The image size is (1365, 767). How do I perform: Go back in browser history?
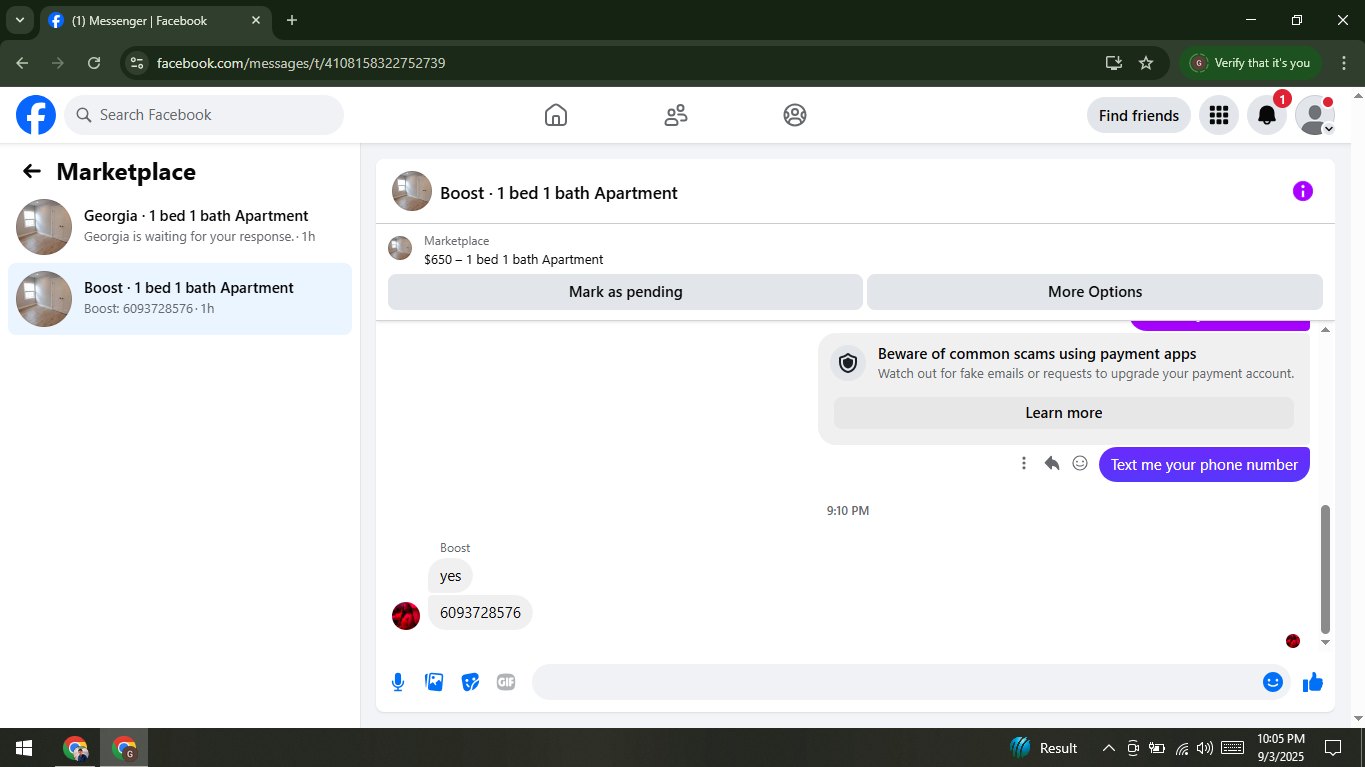(22, 63)
